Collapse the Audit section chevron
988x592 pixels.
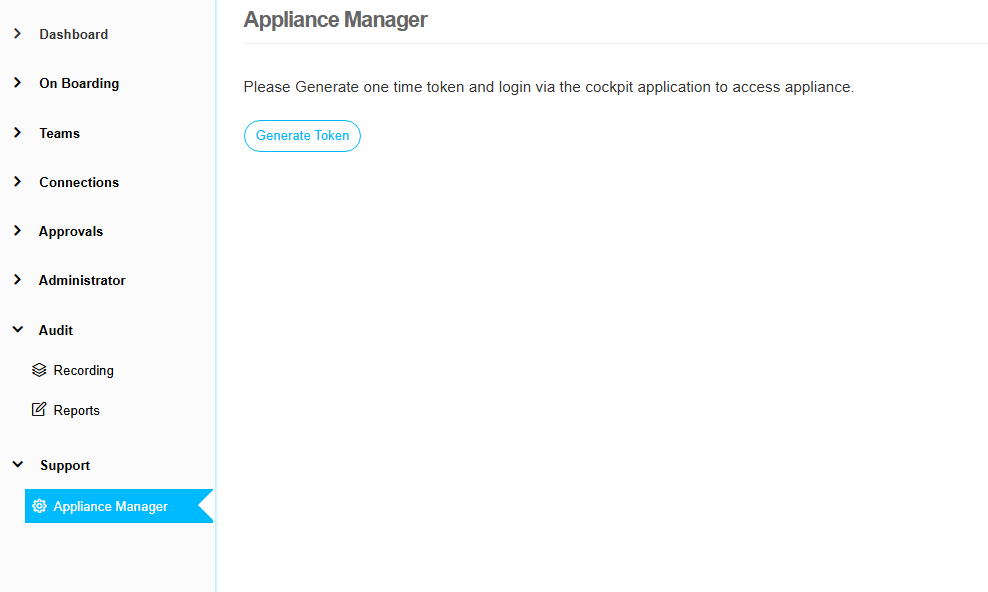pos(18,329)
